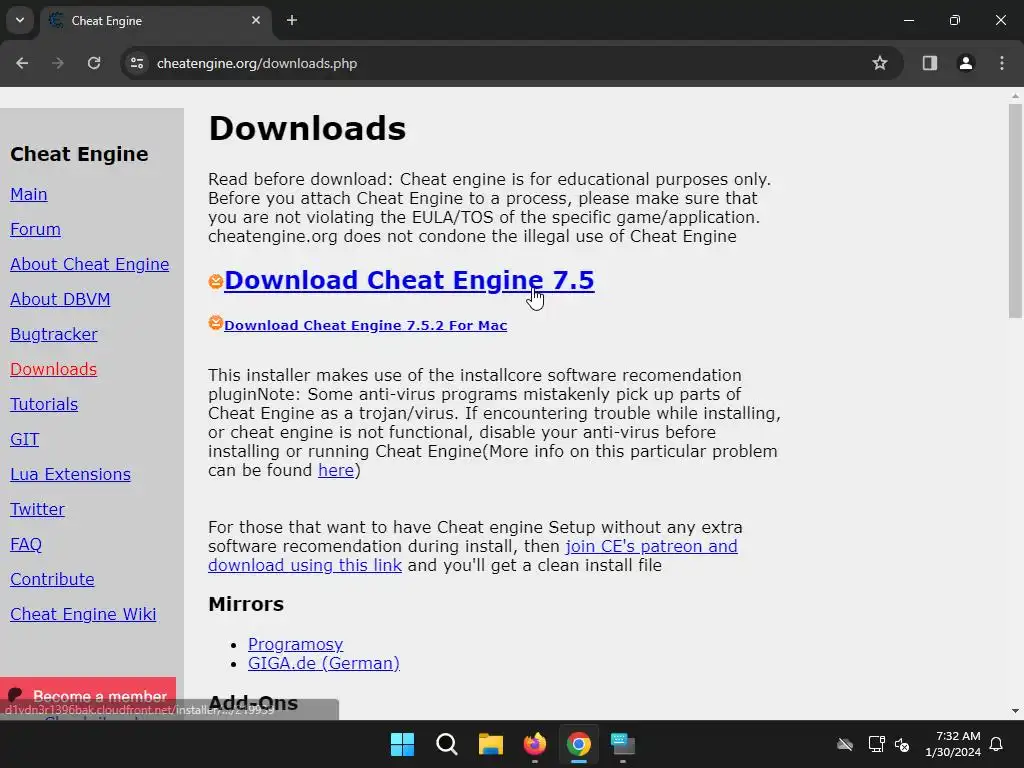
Task: Open About Cheat Engine sidebar link
Action: point(89,264)
